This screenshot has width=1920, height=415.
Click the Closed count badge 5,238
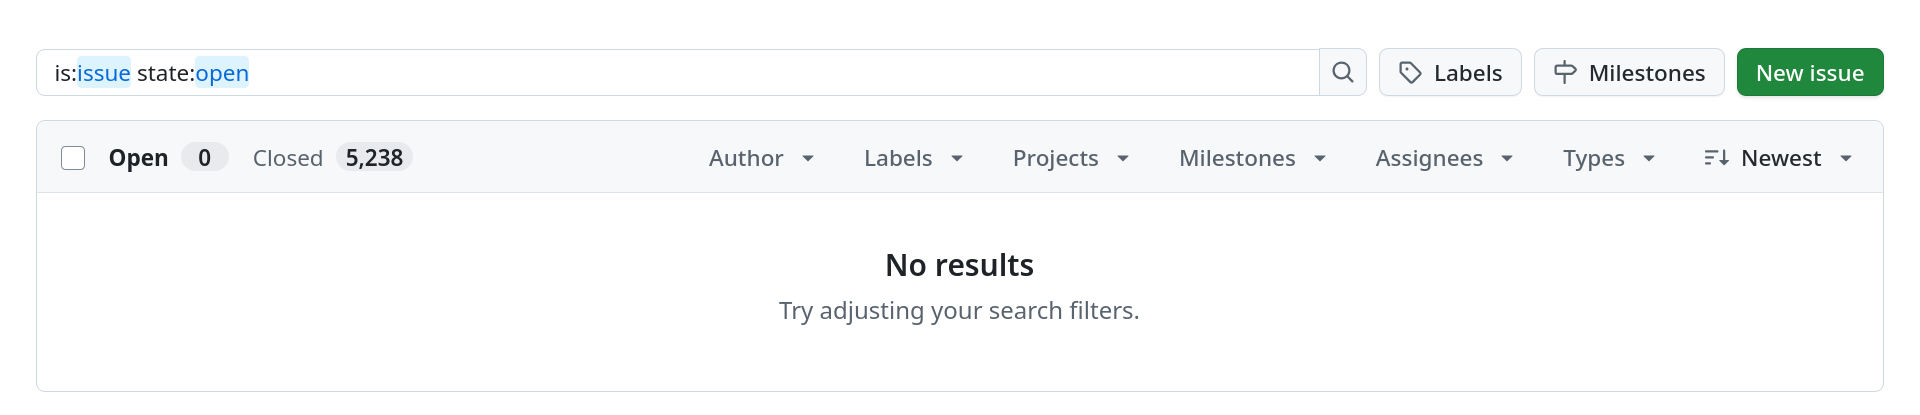[x=374, y=158]
